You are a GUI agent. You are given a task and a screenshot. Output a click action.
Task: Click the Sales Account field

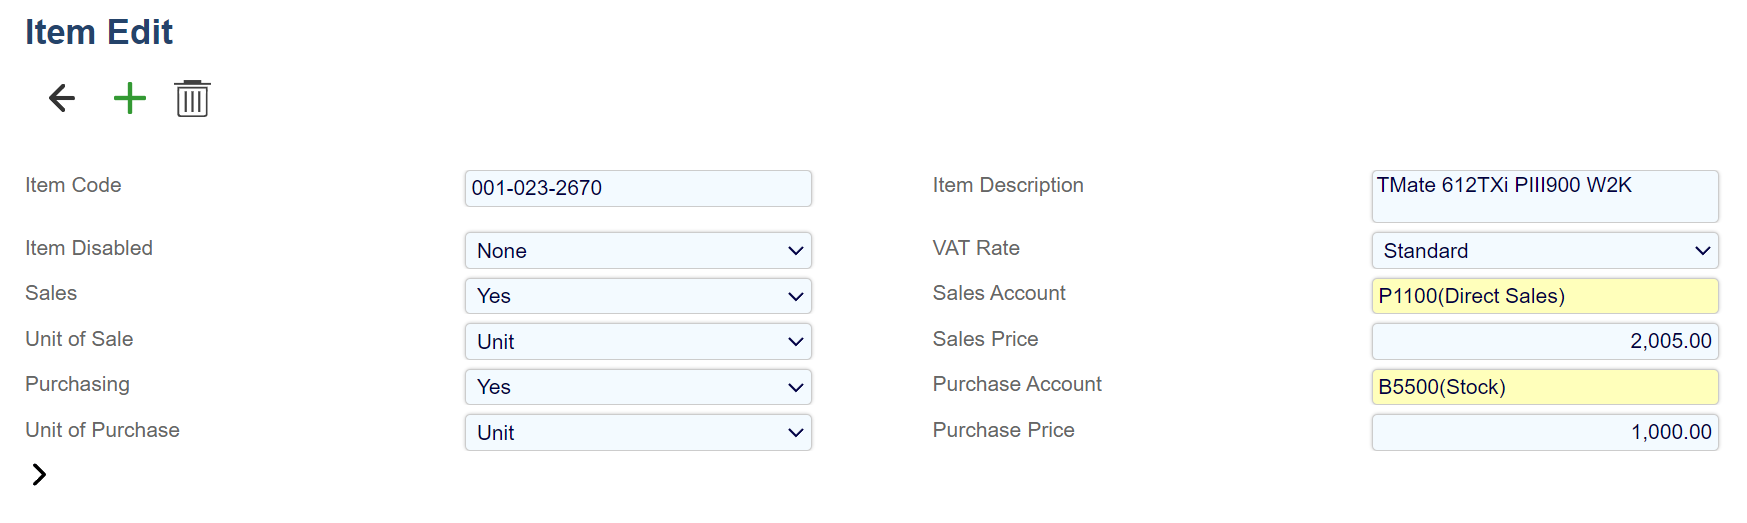[1544, 296]
